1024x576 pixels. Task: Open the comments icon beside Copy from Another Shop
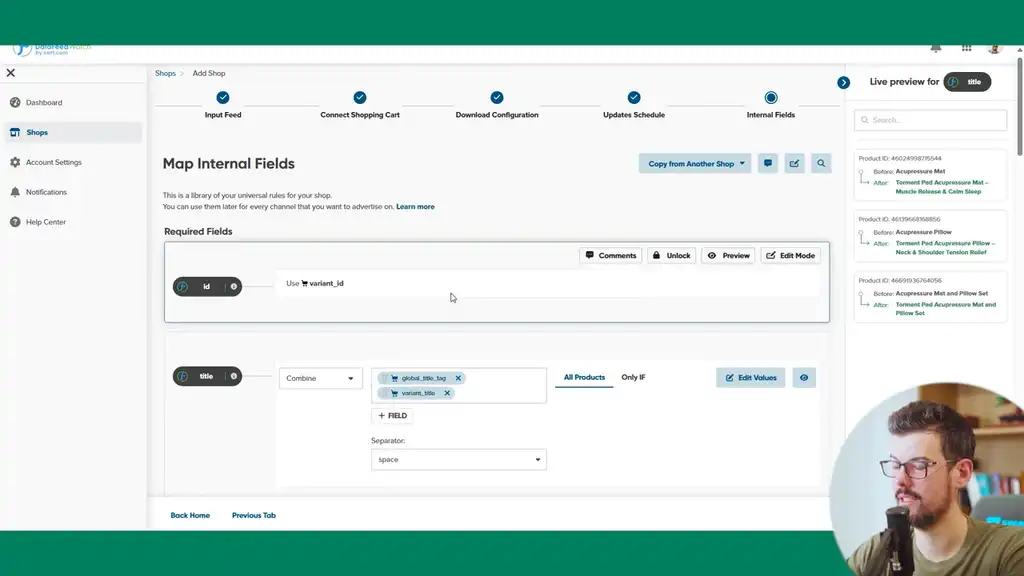(768, 163)
